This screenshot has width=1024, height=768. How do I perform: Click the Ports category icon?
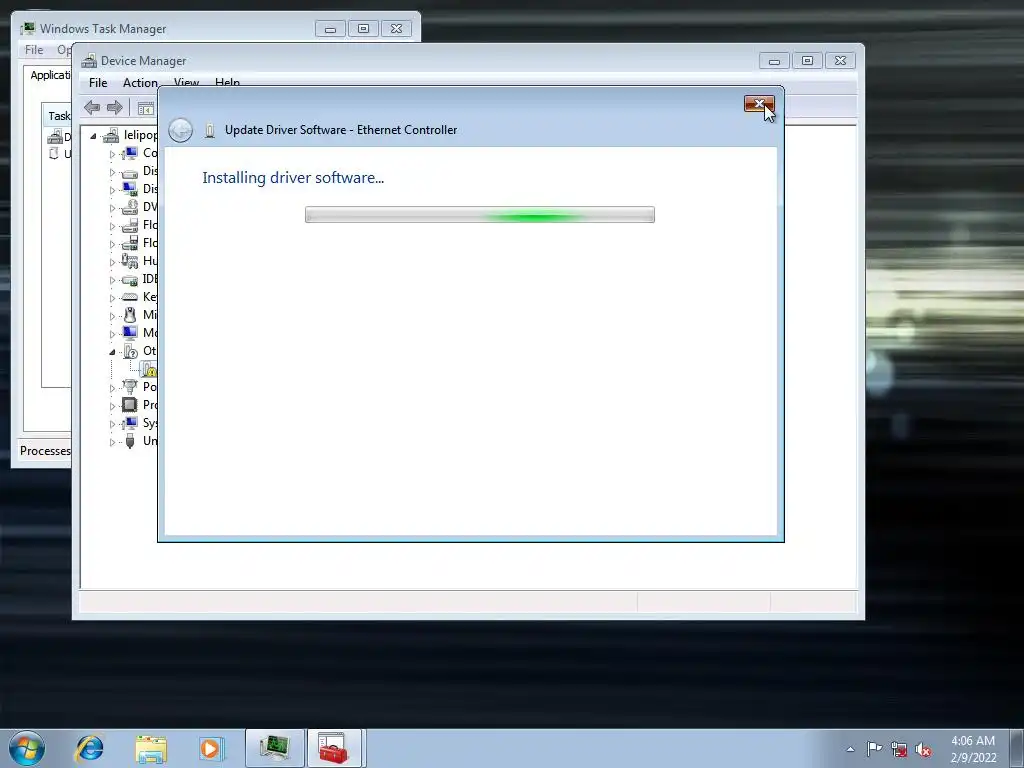(131, 387)
